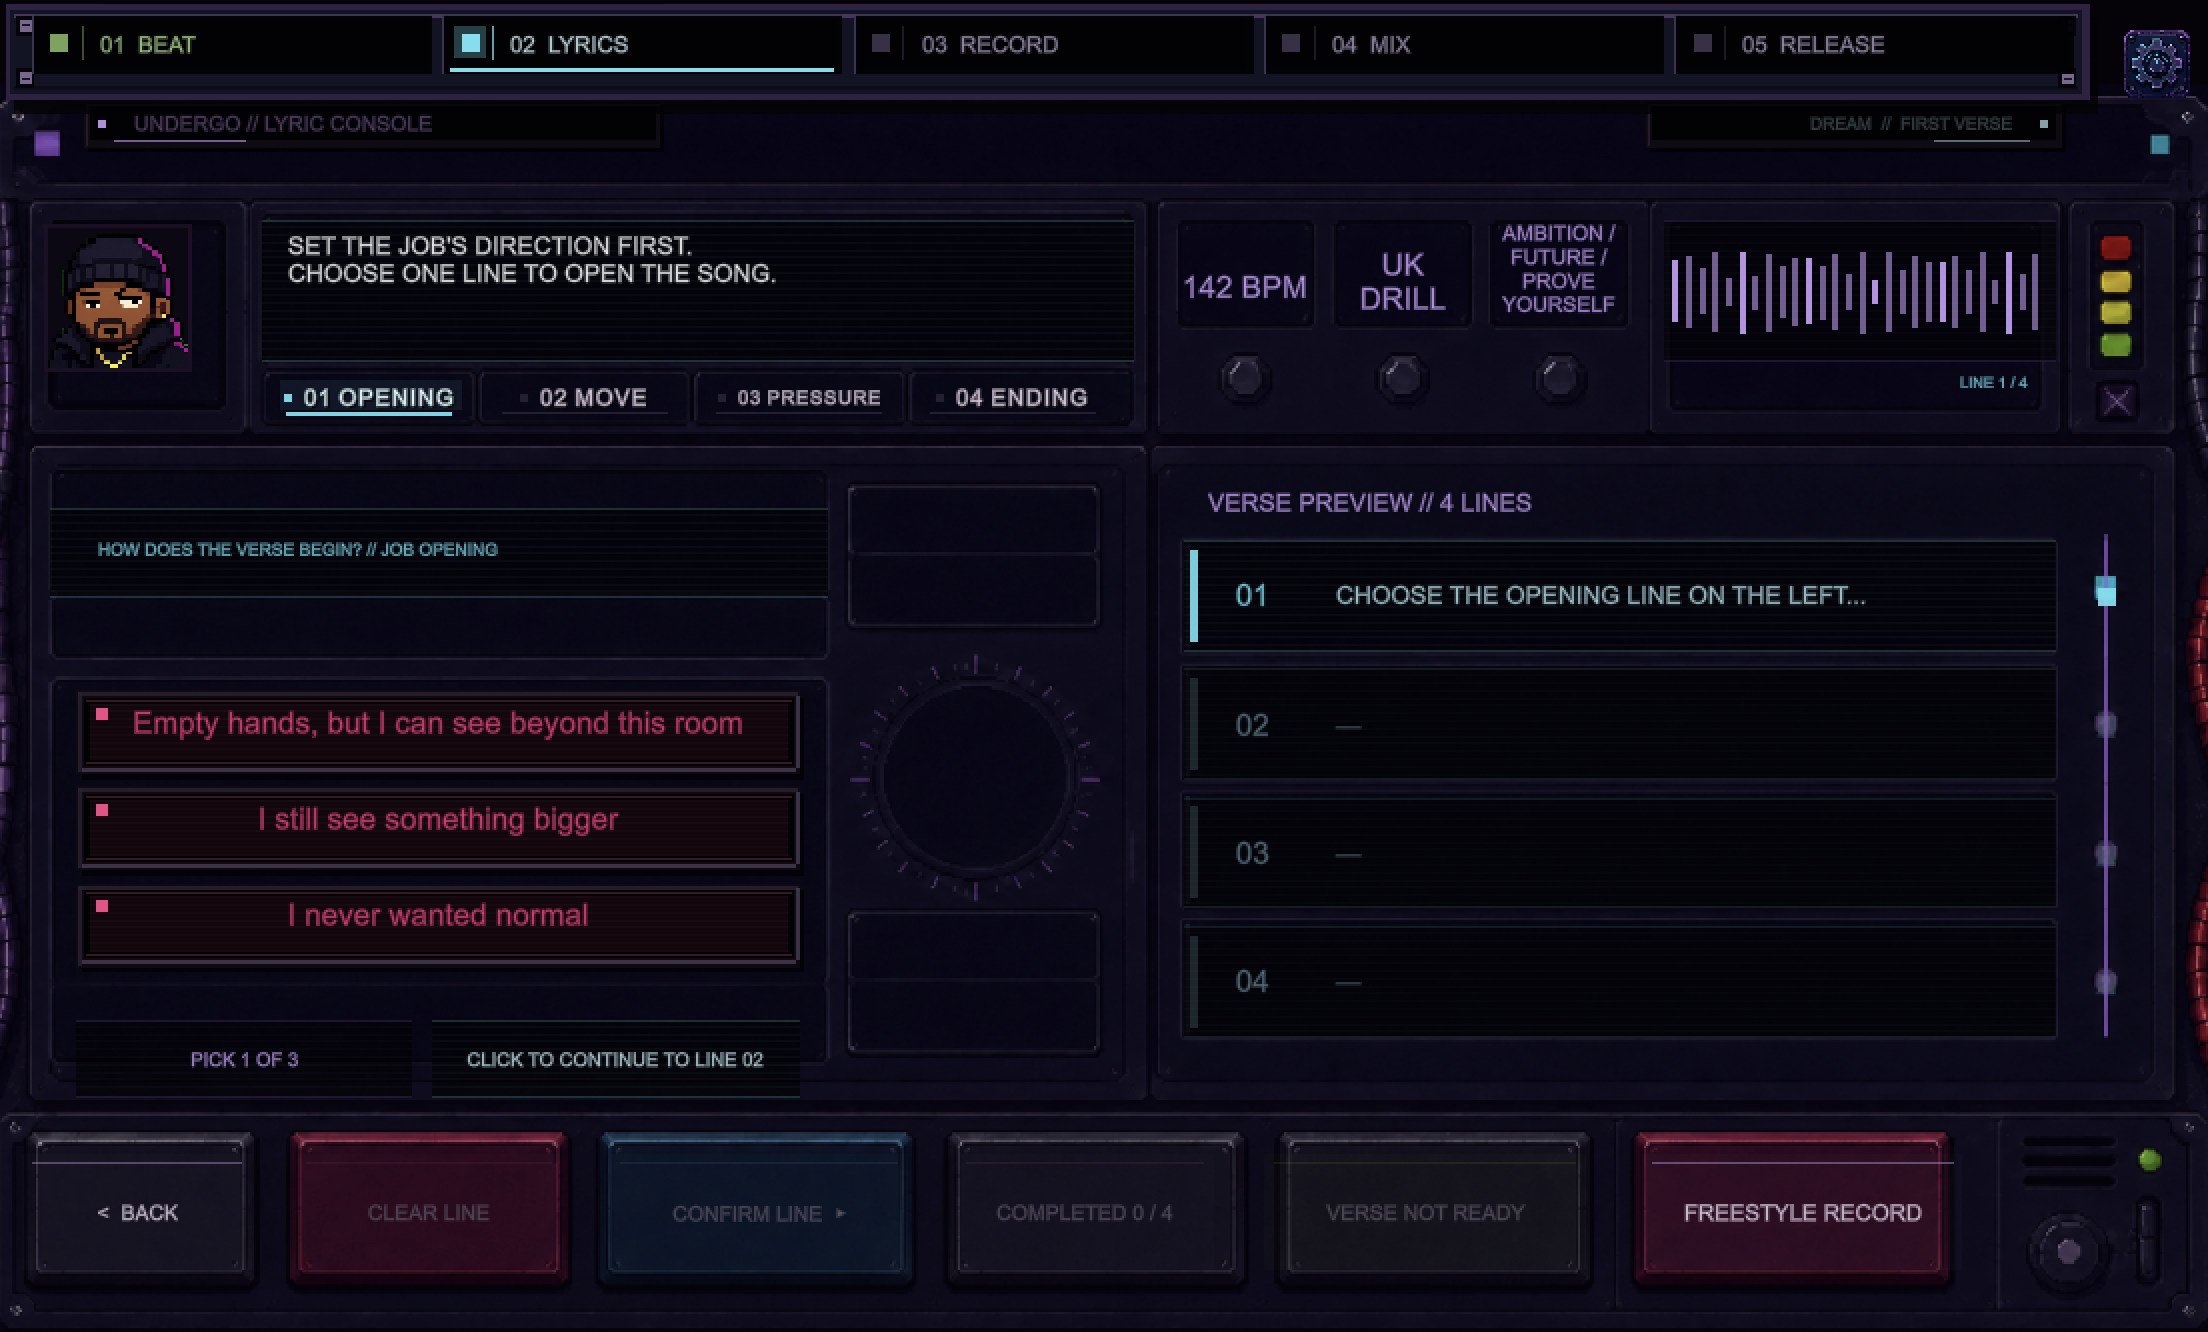2208x1332 pixels.
Task: Click the audio waveform display
Action: click(x=1855, y=292)
